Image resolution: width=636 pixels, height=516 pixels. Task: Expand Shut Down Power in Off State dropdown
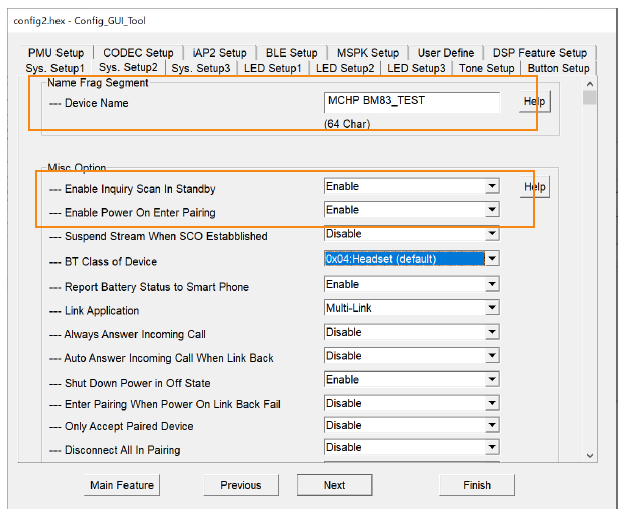(491, 381)
